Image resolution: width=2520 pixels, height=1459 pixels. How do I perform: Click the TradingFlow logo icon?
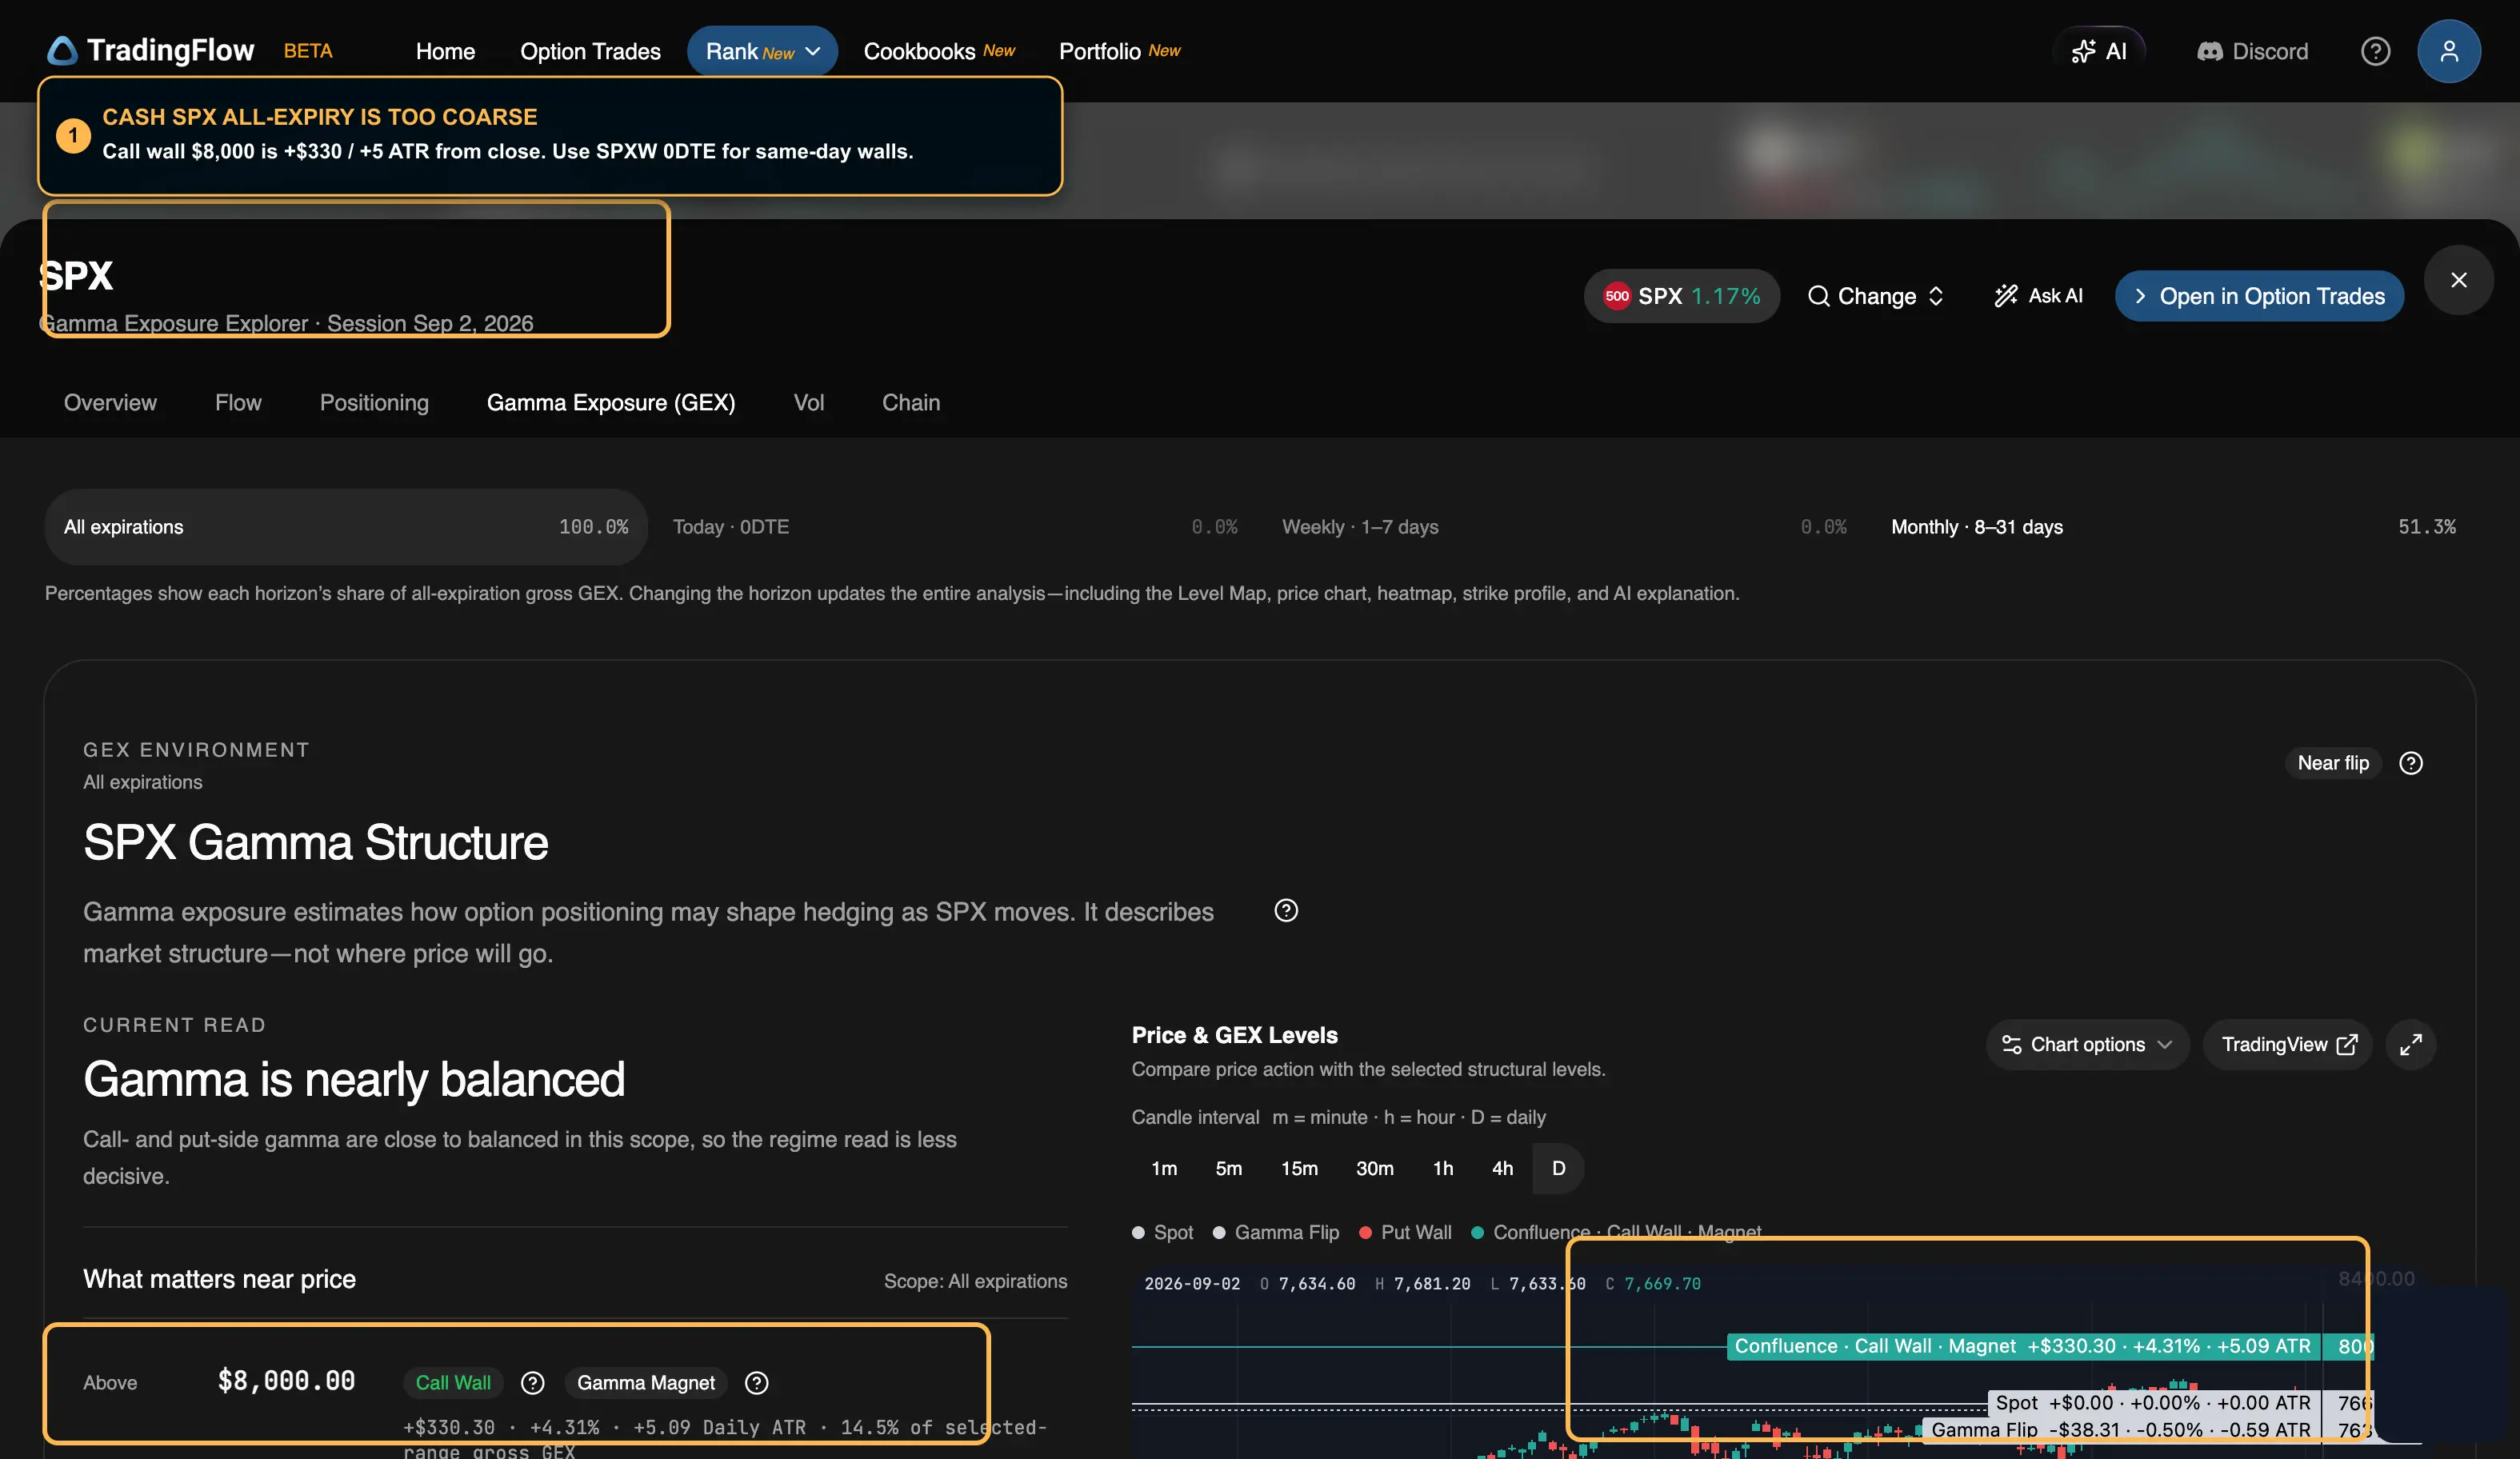(x=62, y=51)
